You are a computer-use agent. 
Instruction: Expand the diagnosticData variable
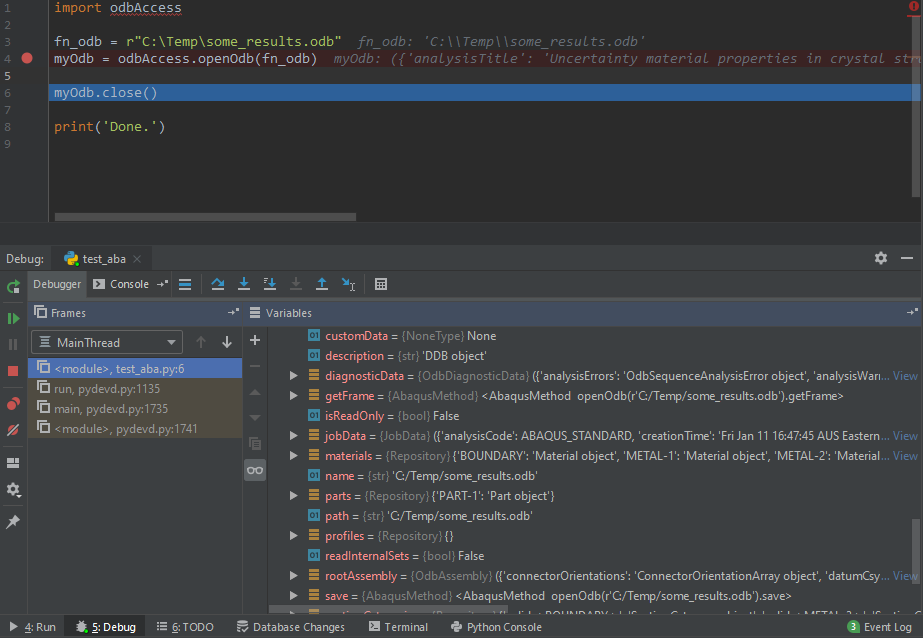click(294, 376)
